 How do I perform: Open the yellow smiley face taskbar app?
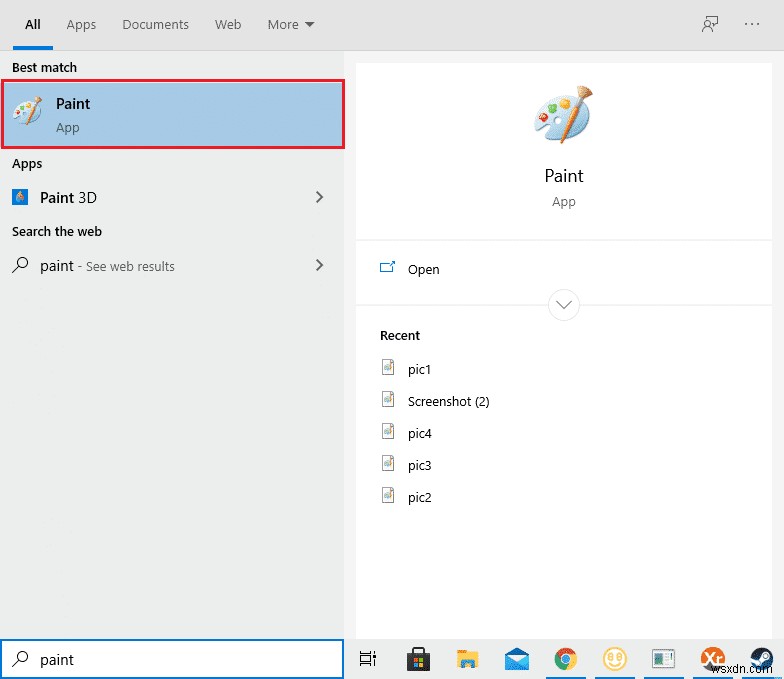point(614,659)
